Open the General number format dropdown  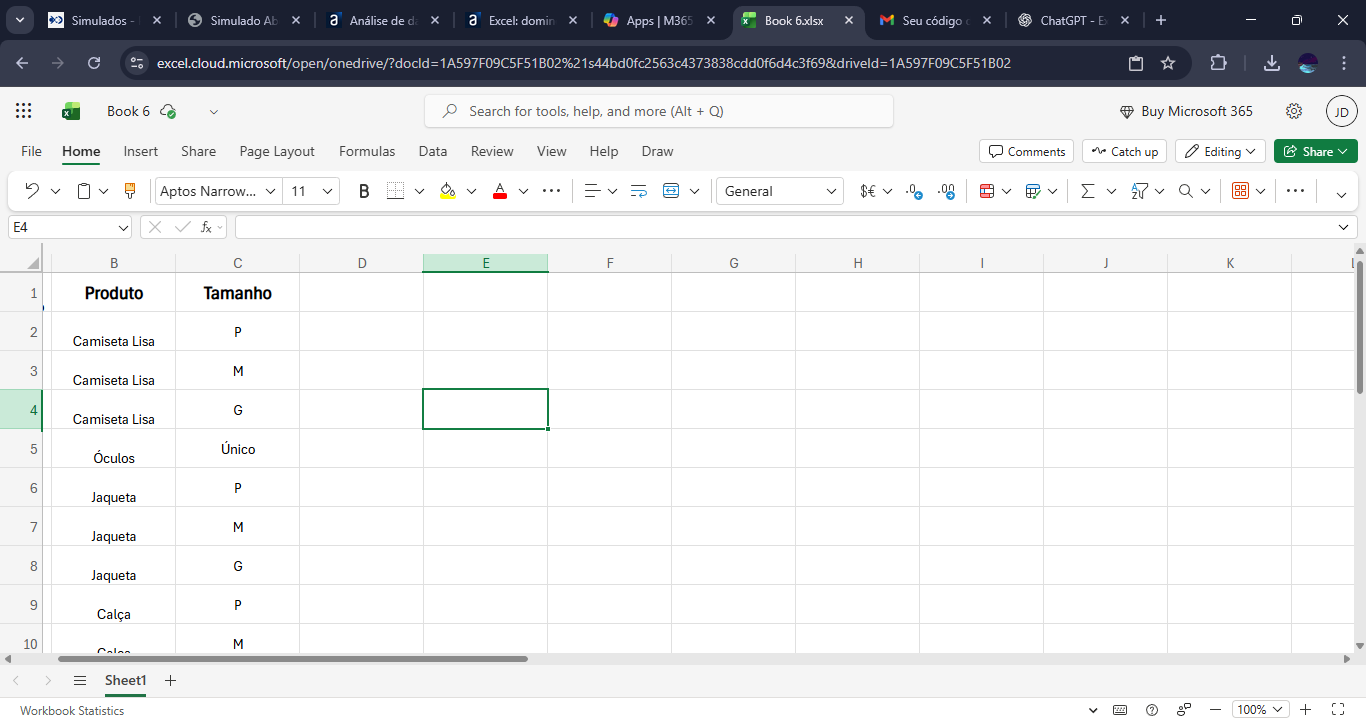pos(780,191)
